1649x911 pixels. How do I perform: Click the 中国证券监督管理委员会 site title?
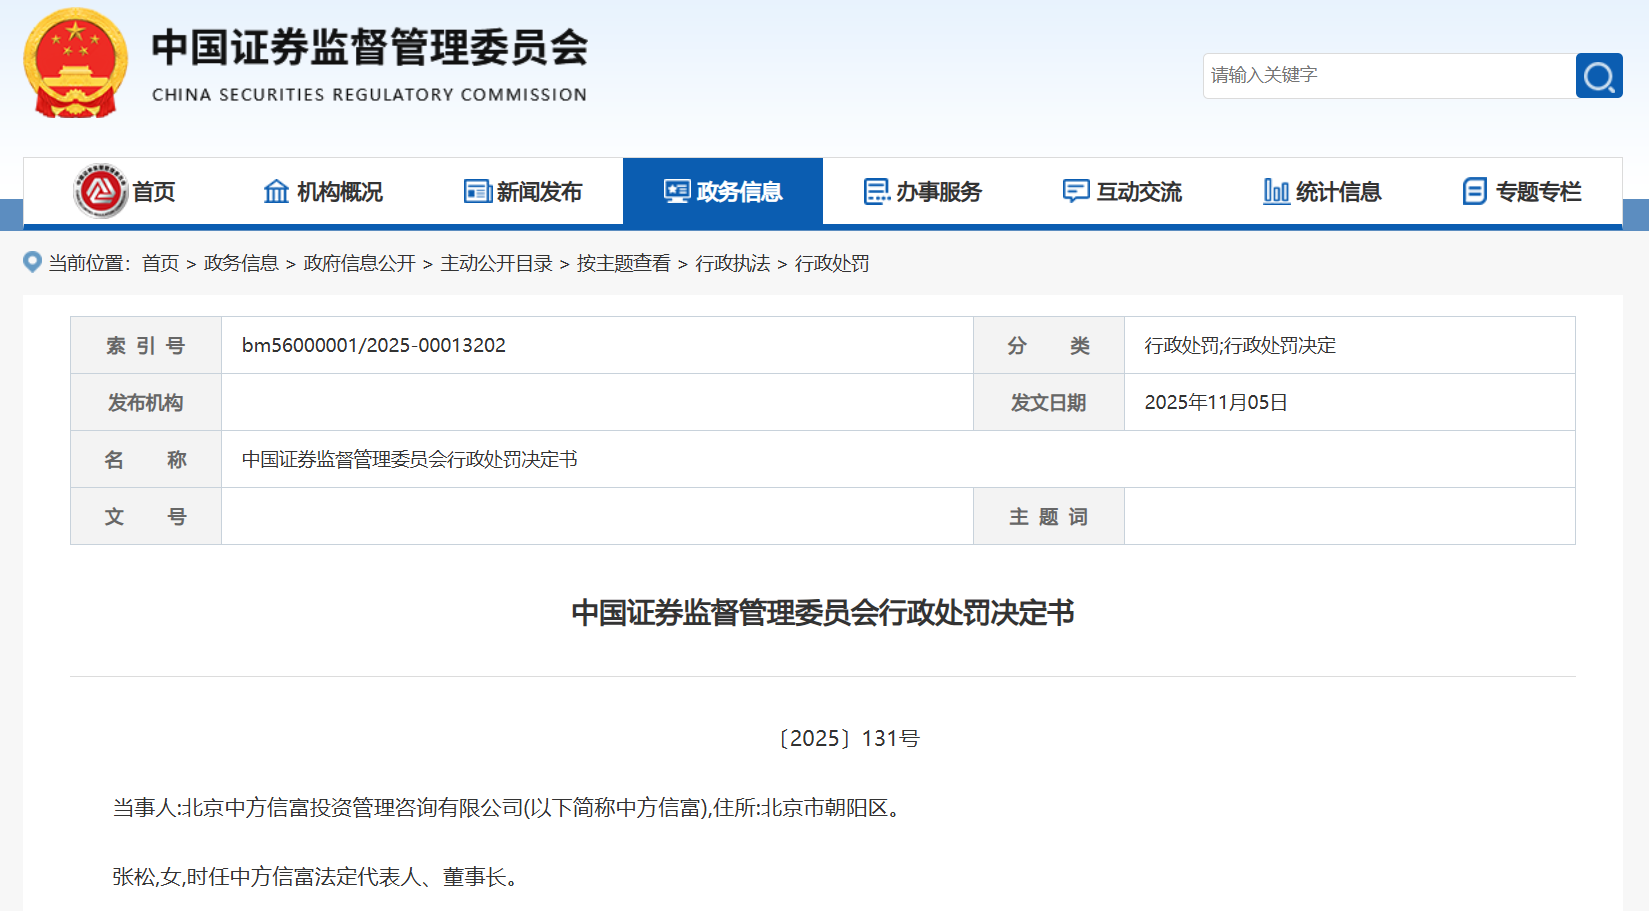[x=369, y=48]
